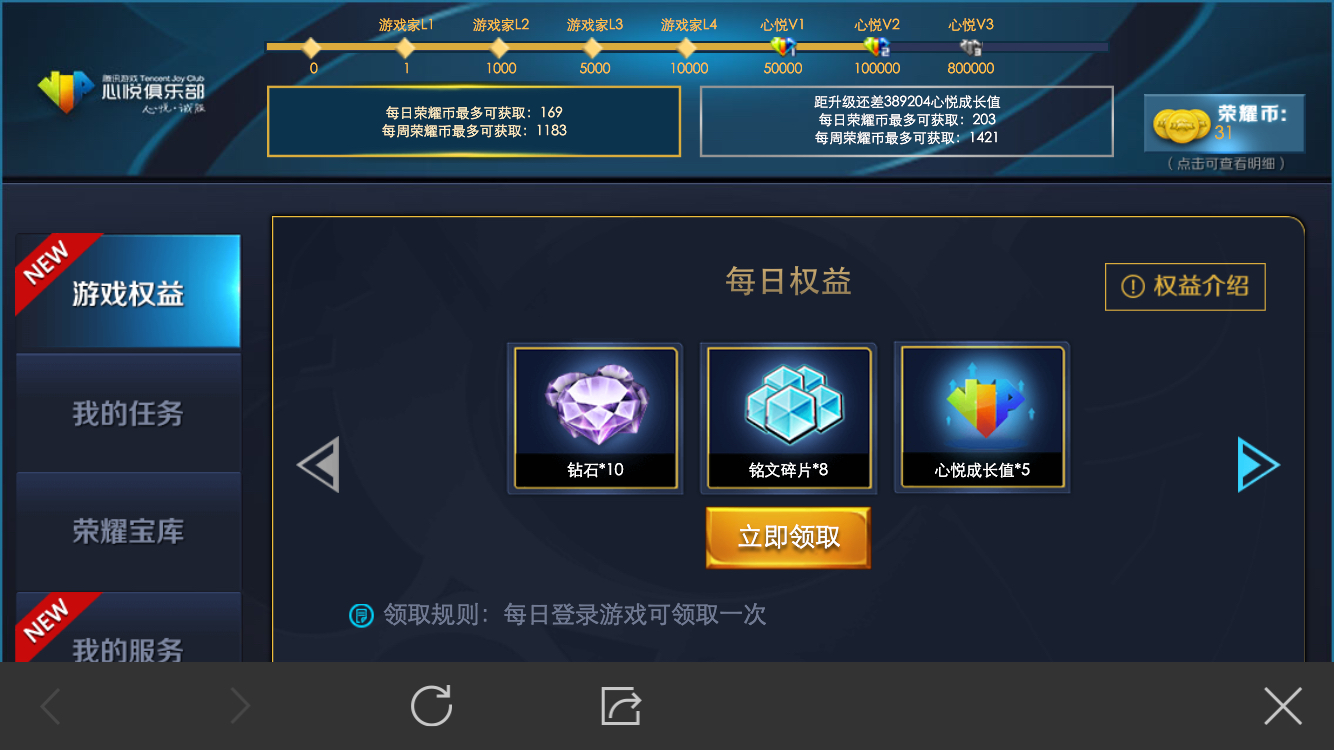The width and height of the screenshot is (1334, 750).
Task: Tap the share icon in bottom bar
Action: pos(621,706)
